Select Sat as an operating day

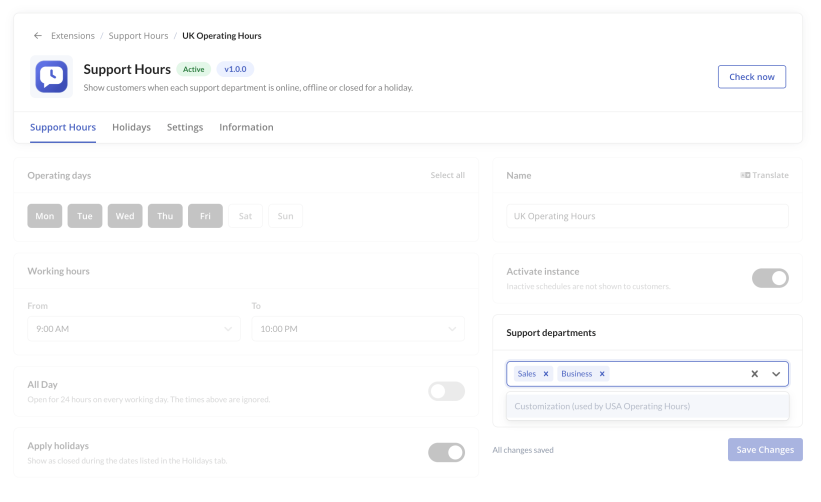(245, 216)
